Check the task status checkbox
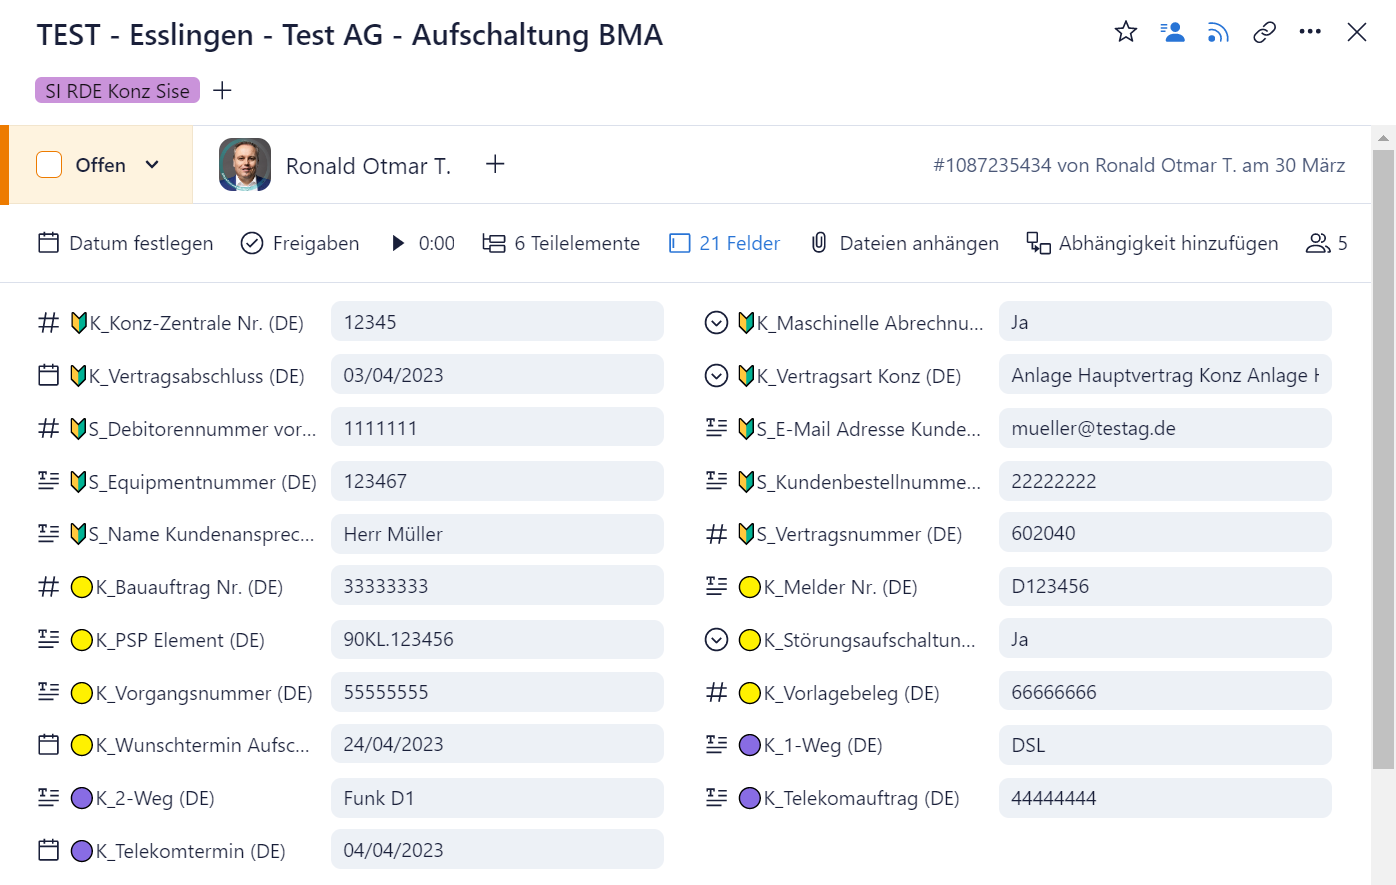Viewport: 1396px width, 885px height. [x=49, y=165]
